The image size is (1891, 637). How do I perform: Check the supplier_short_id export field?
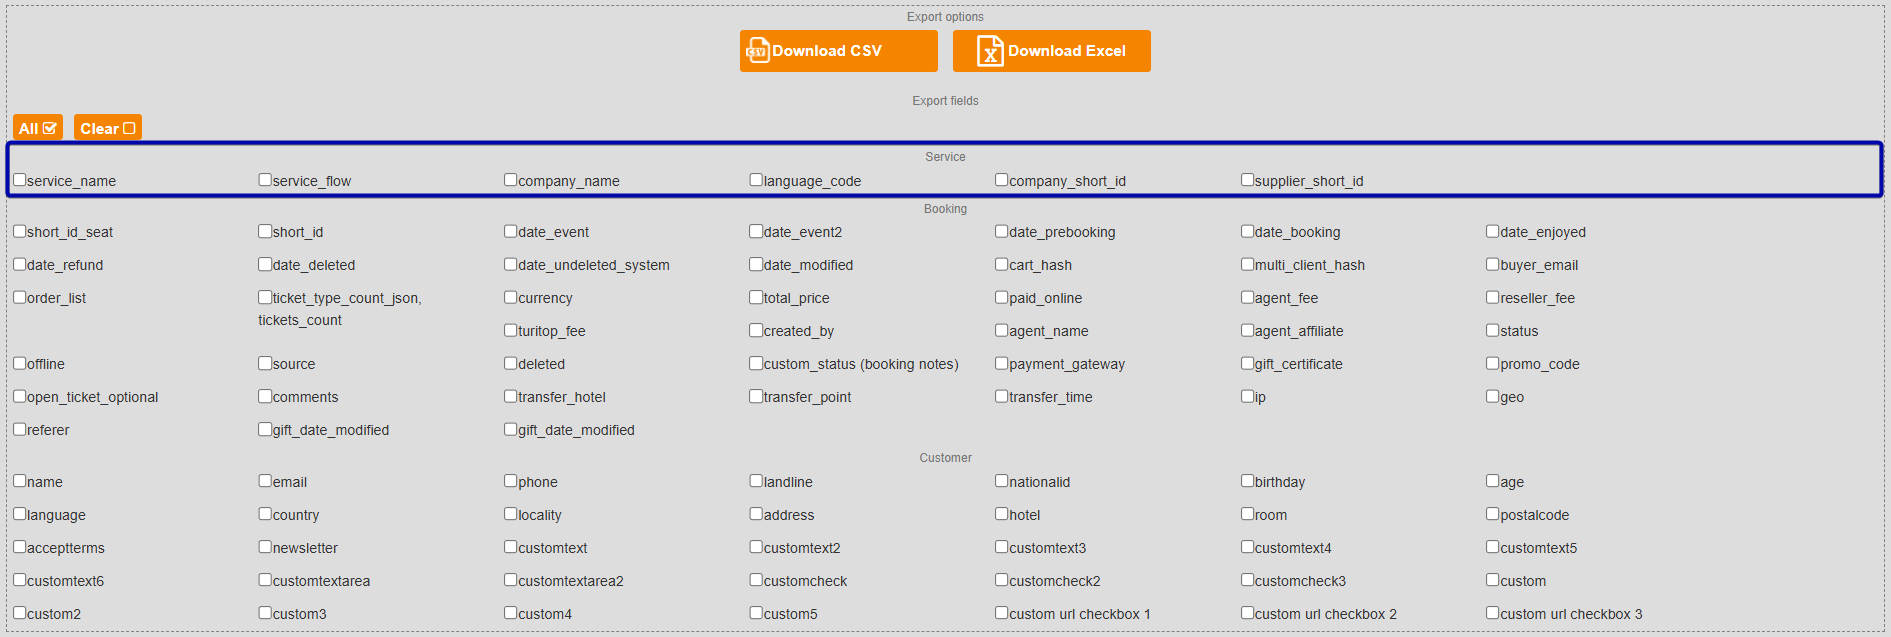(1248, 180)
